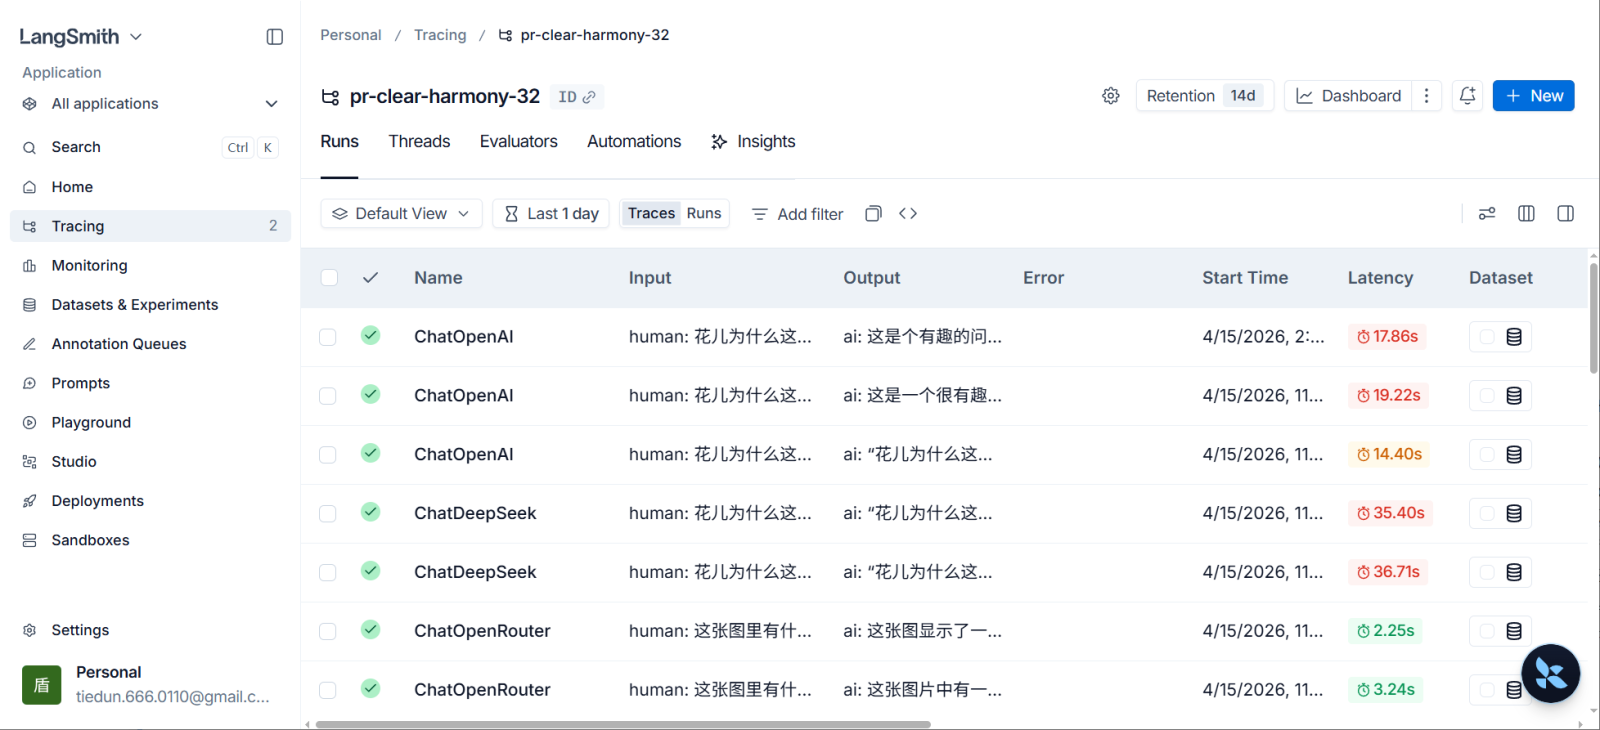
Task: Click the copy icon beside Add filter
Action: [x=873, y=214]
